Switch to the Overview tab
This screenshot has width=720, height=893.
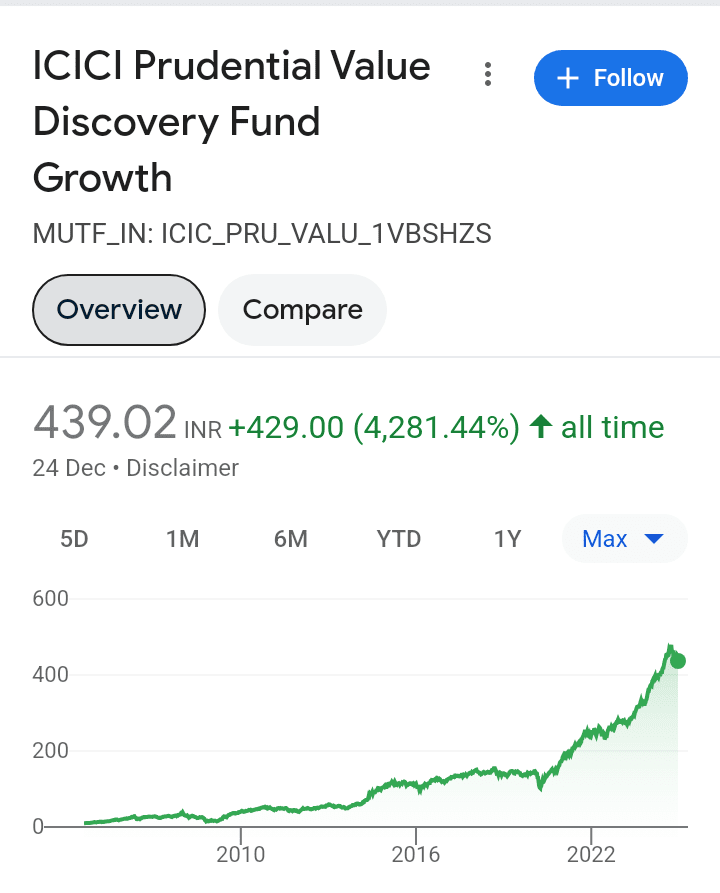118,310
